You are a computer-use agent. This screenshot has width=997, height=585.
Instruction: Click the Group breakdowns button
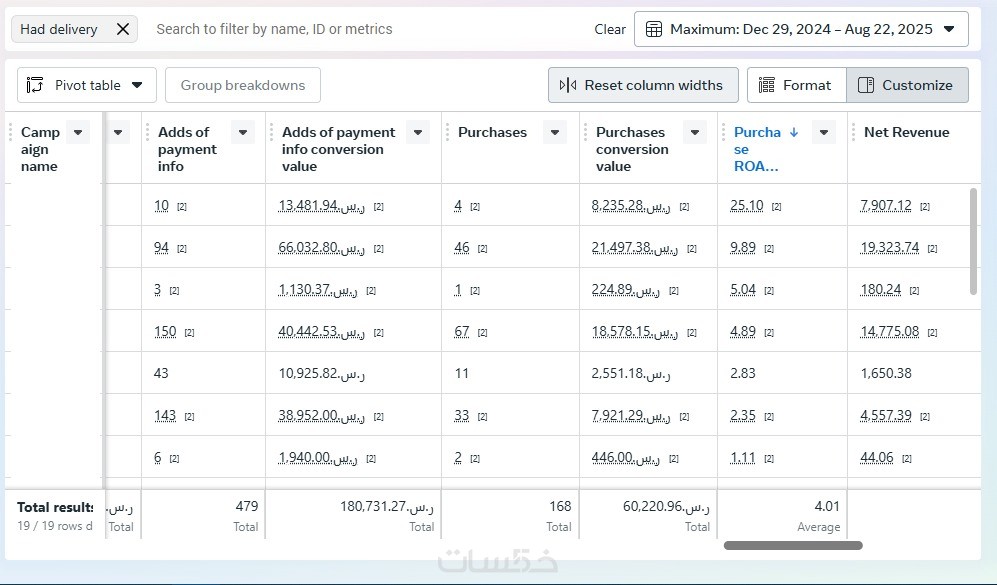click(242, 85)
